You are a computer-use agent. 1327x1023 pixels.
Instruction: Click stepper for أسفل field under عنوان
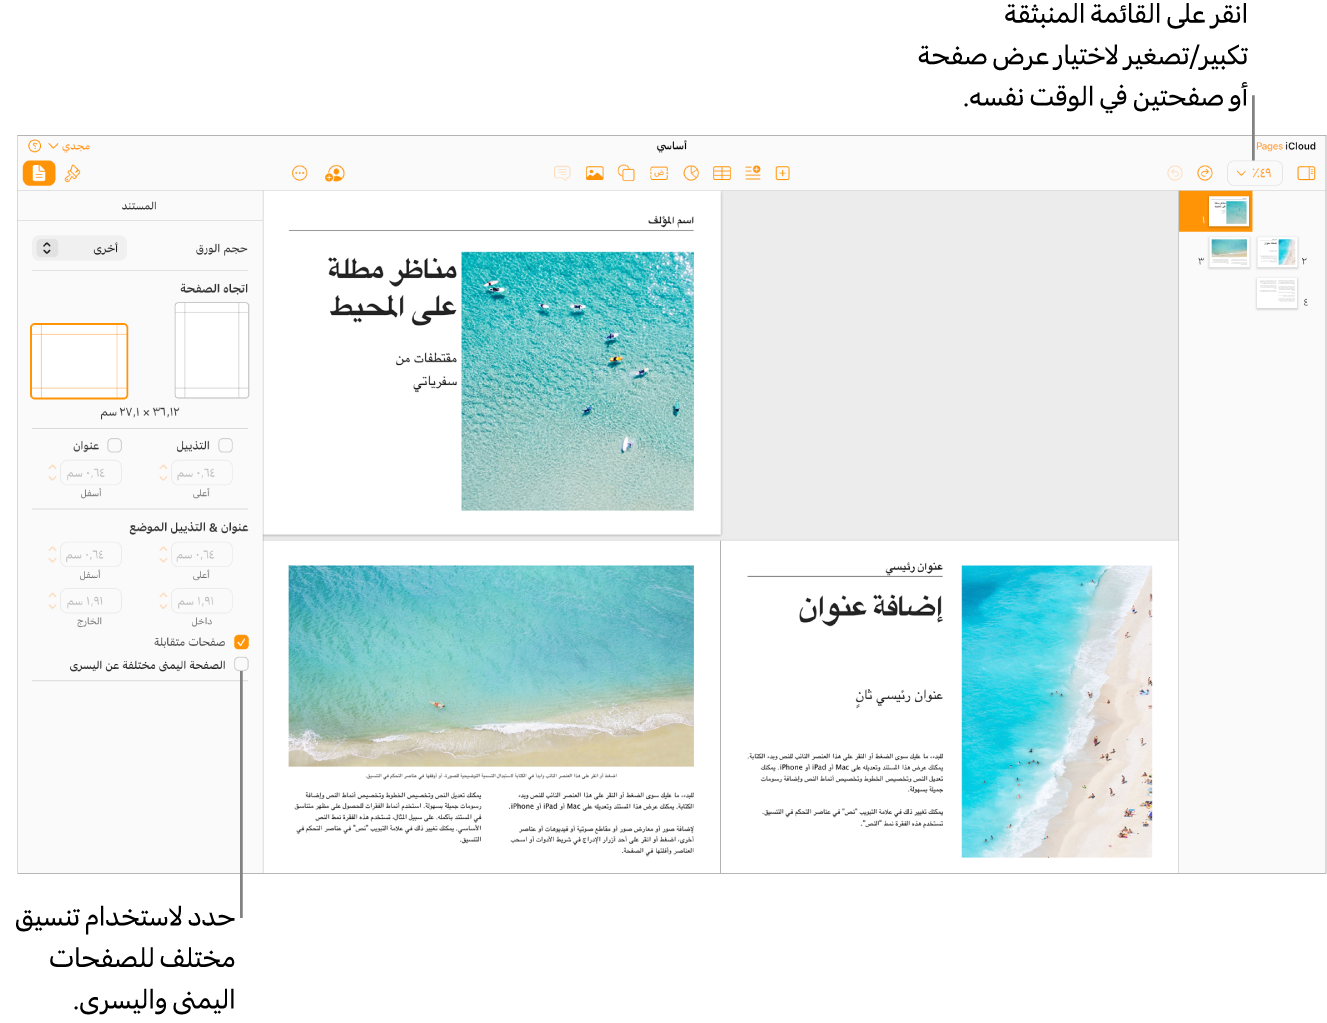[x=52, y=473]
